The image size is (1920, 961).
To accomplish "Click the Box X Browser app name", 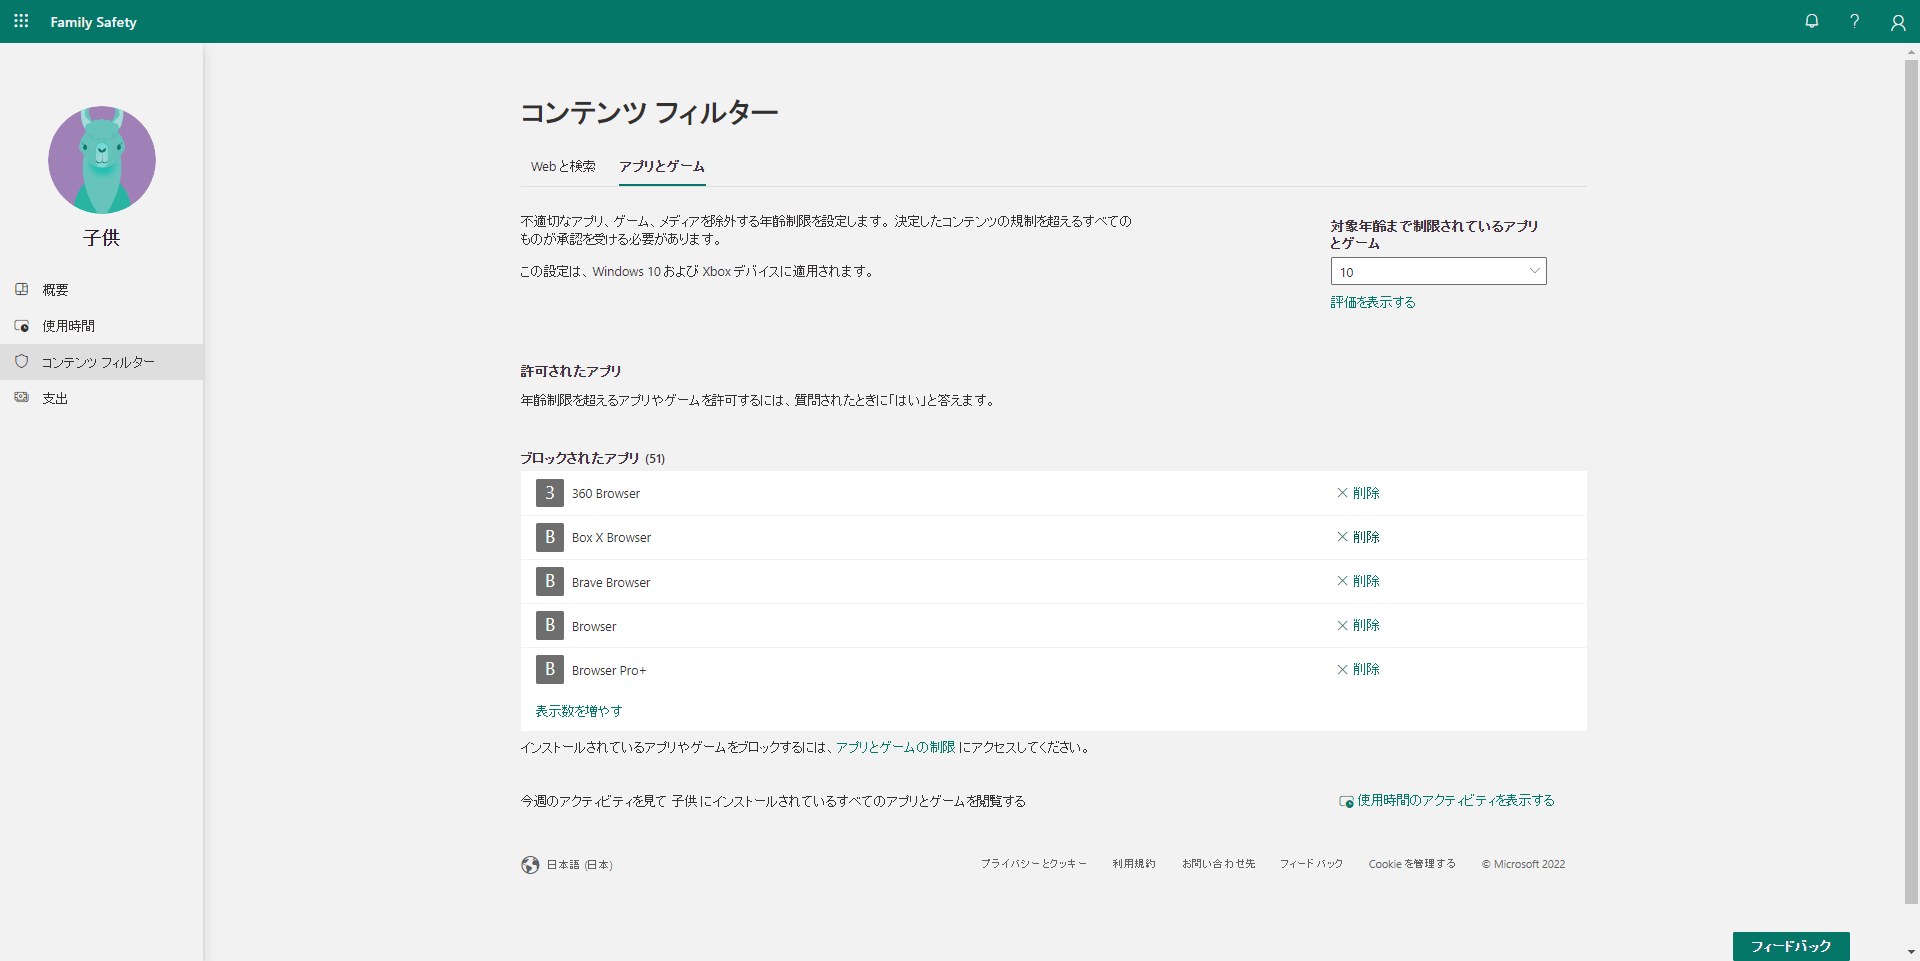I will [611, 538].
